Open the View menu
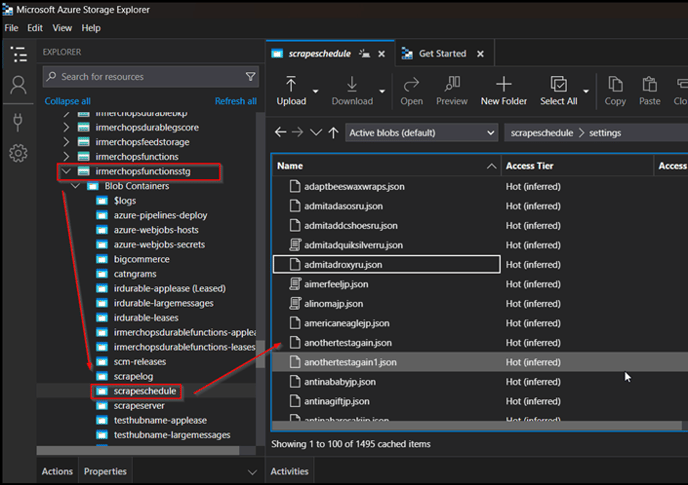 pyautogui.click(x=62, y=28)
